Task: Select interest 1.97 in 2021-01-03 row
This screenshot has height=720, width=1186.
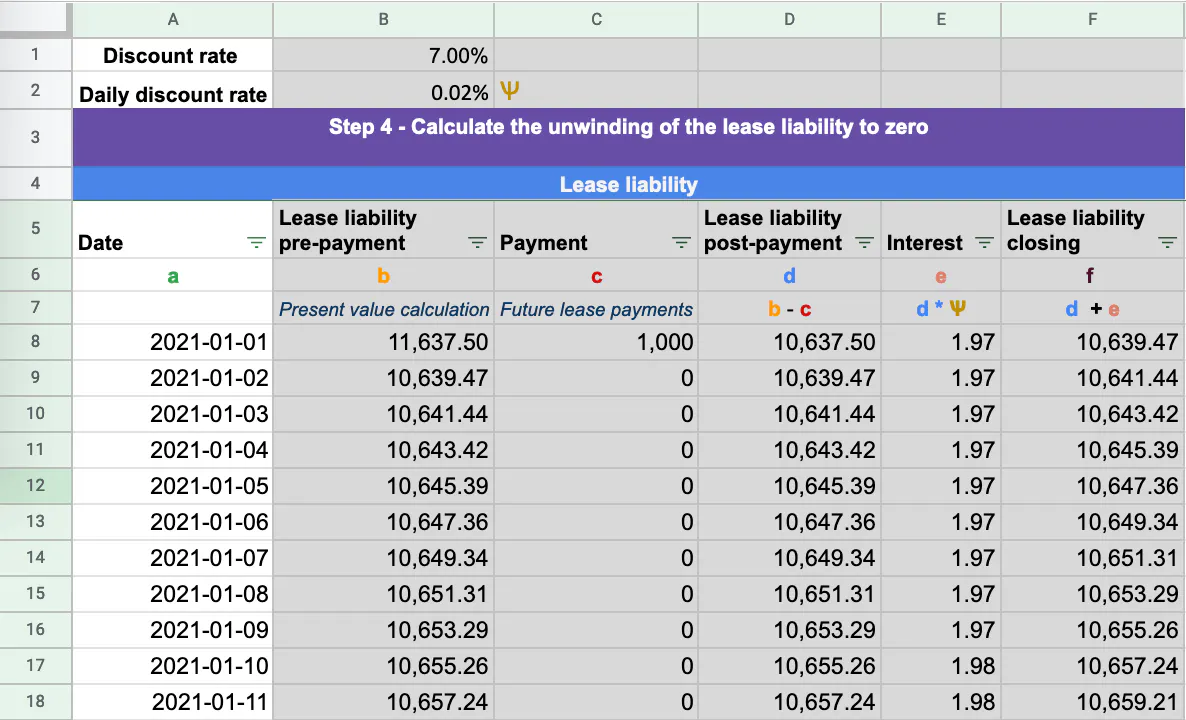Action: pyautogui.click(x=941, y=414)
